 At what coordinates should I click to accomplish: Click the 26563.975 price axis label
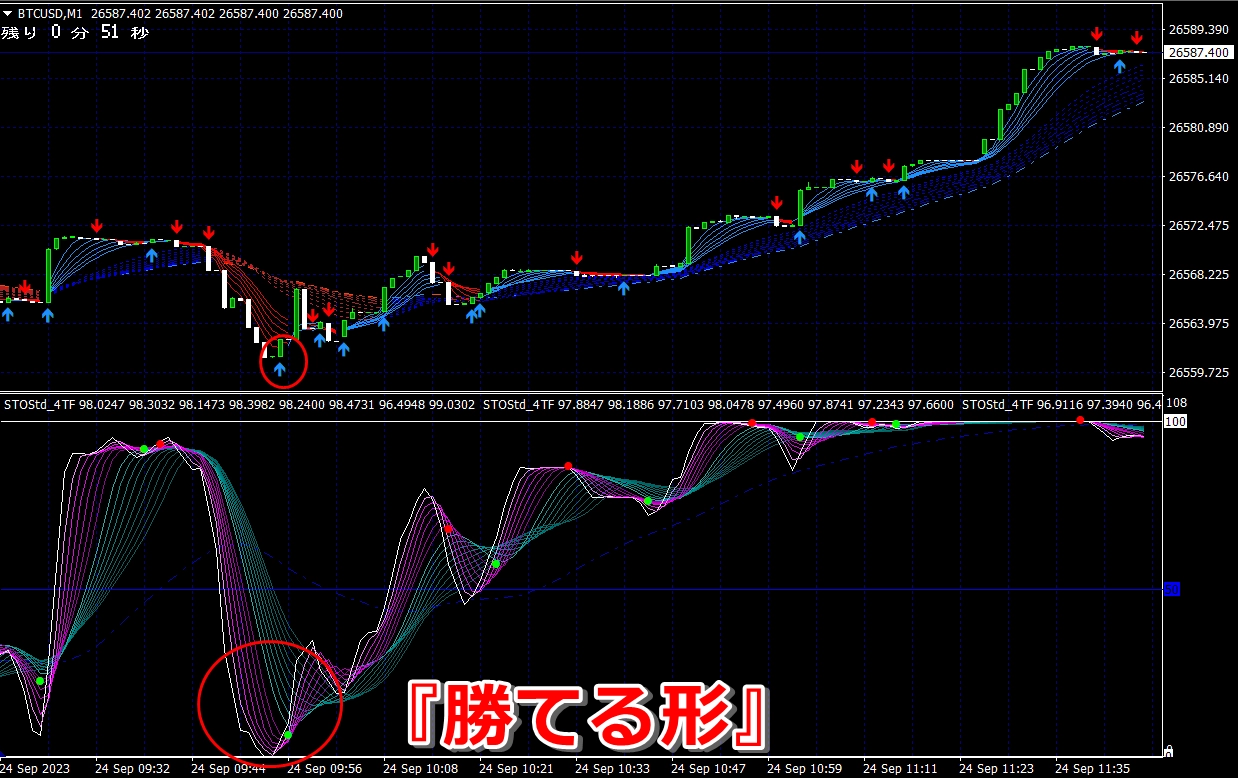pyautogui.click(x=1198, y=323)
